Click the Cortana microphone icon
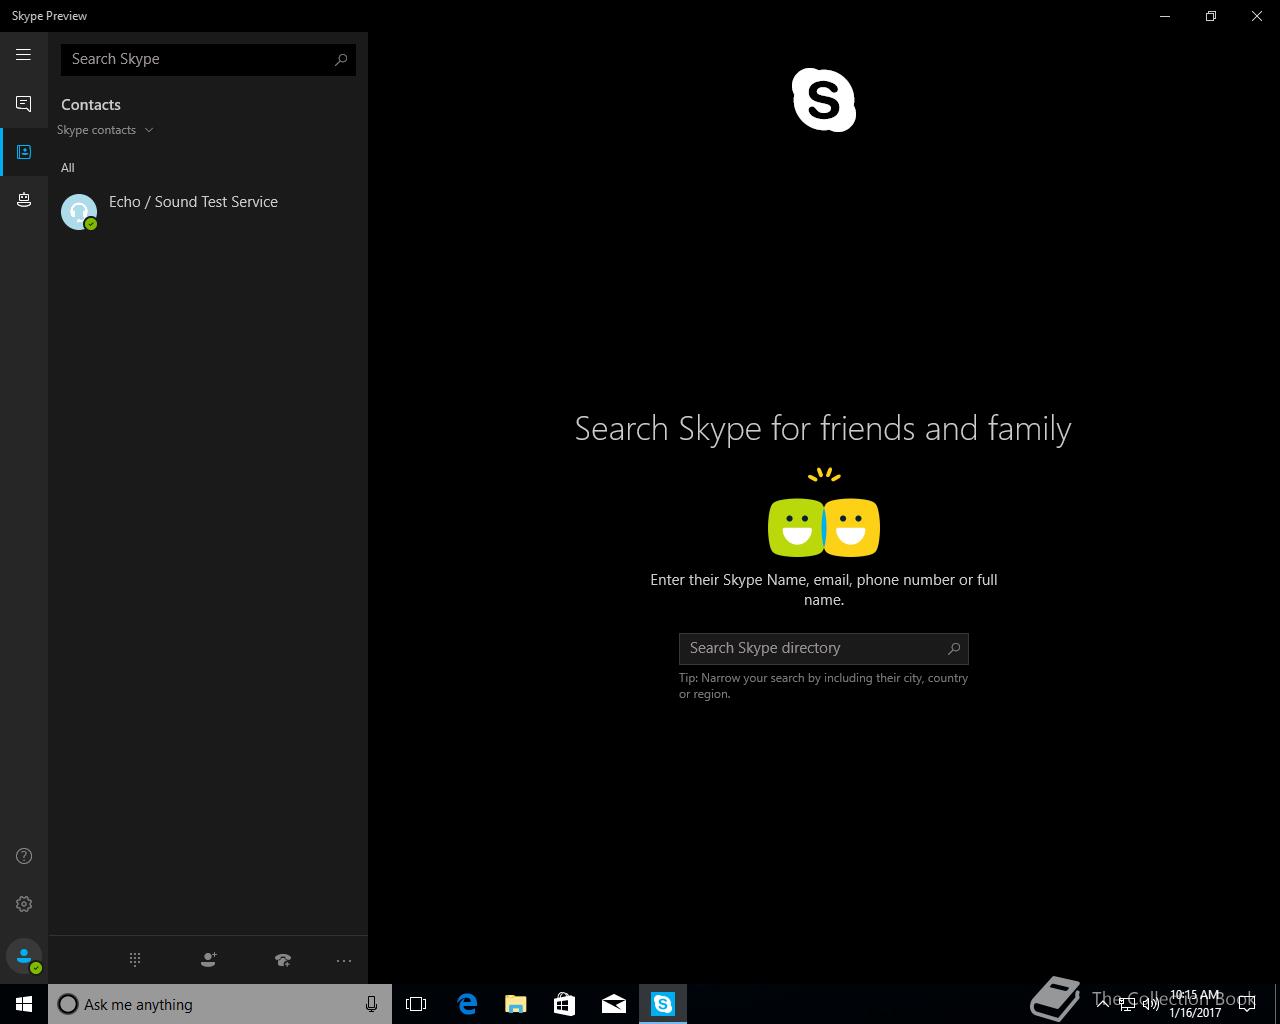Screen dimensions: 1280x1024 (x=371, y=1004)
